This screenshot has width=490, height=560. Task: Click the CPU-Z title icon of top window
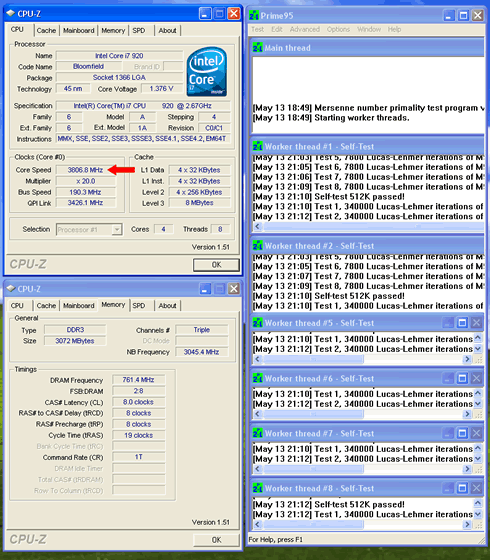click(x=11, y=14)
